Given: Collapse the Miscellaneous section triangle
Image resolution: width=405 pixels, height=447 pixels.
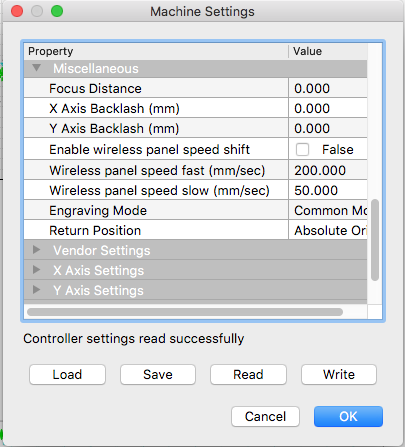Looking at the screenshot, I should pos(37,68).
